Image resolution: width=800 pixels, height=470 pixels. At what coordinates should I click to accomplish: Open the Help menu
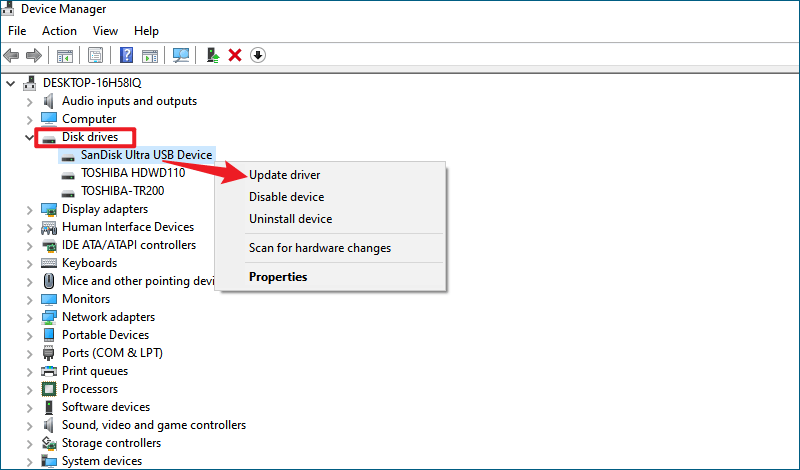(146, 31)
